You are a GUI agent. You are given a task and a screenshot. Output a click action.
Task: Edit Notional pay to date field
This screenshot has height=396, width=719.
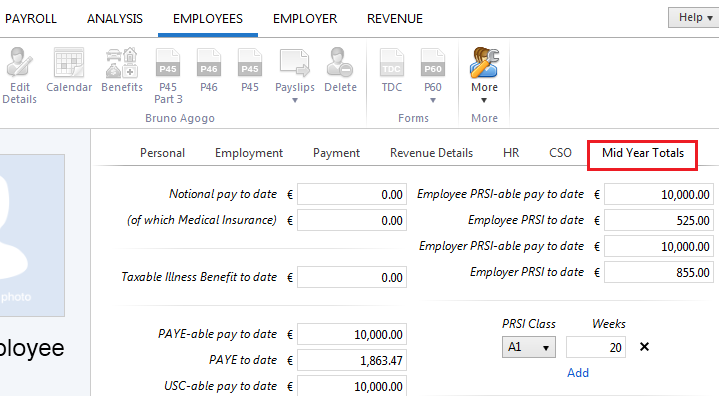352,195
